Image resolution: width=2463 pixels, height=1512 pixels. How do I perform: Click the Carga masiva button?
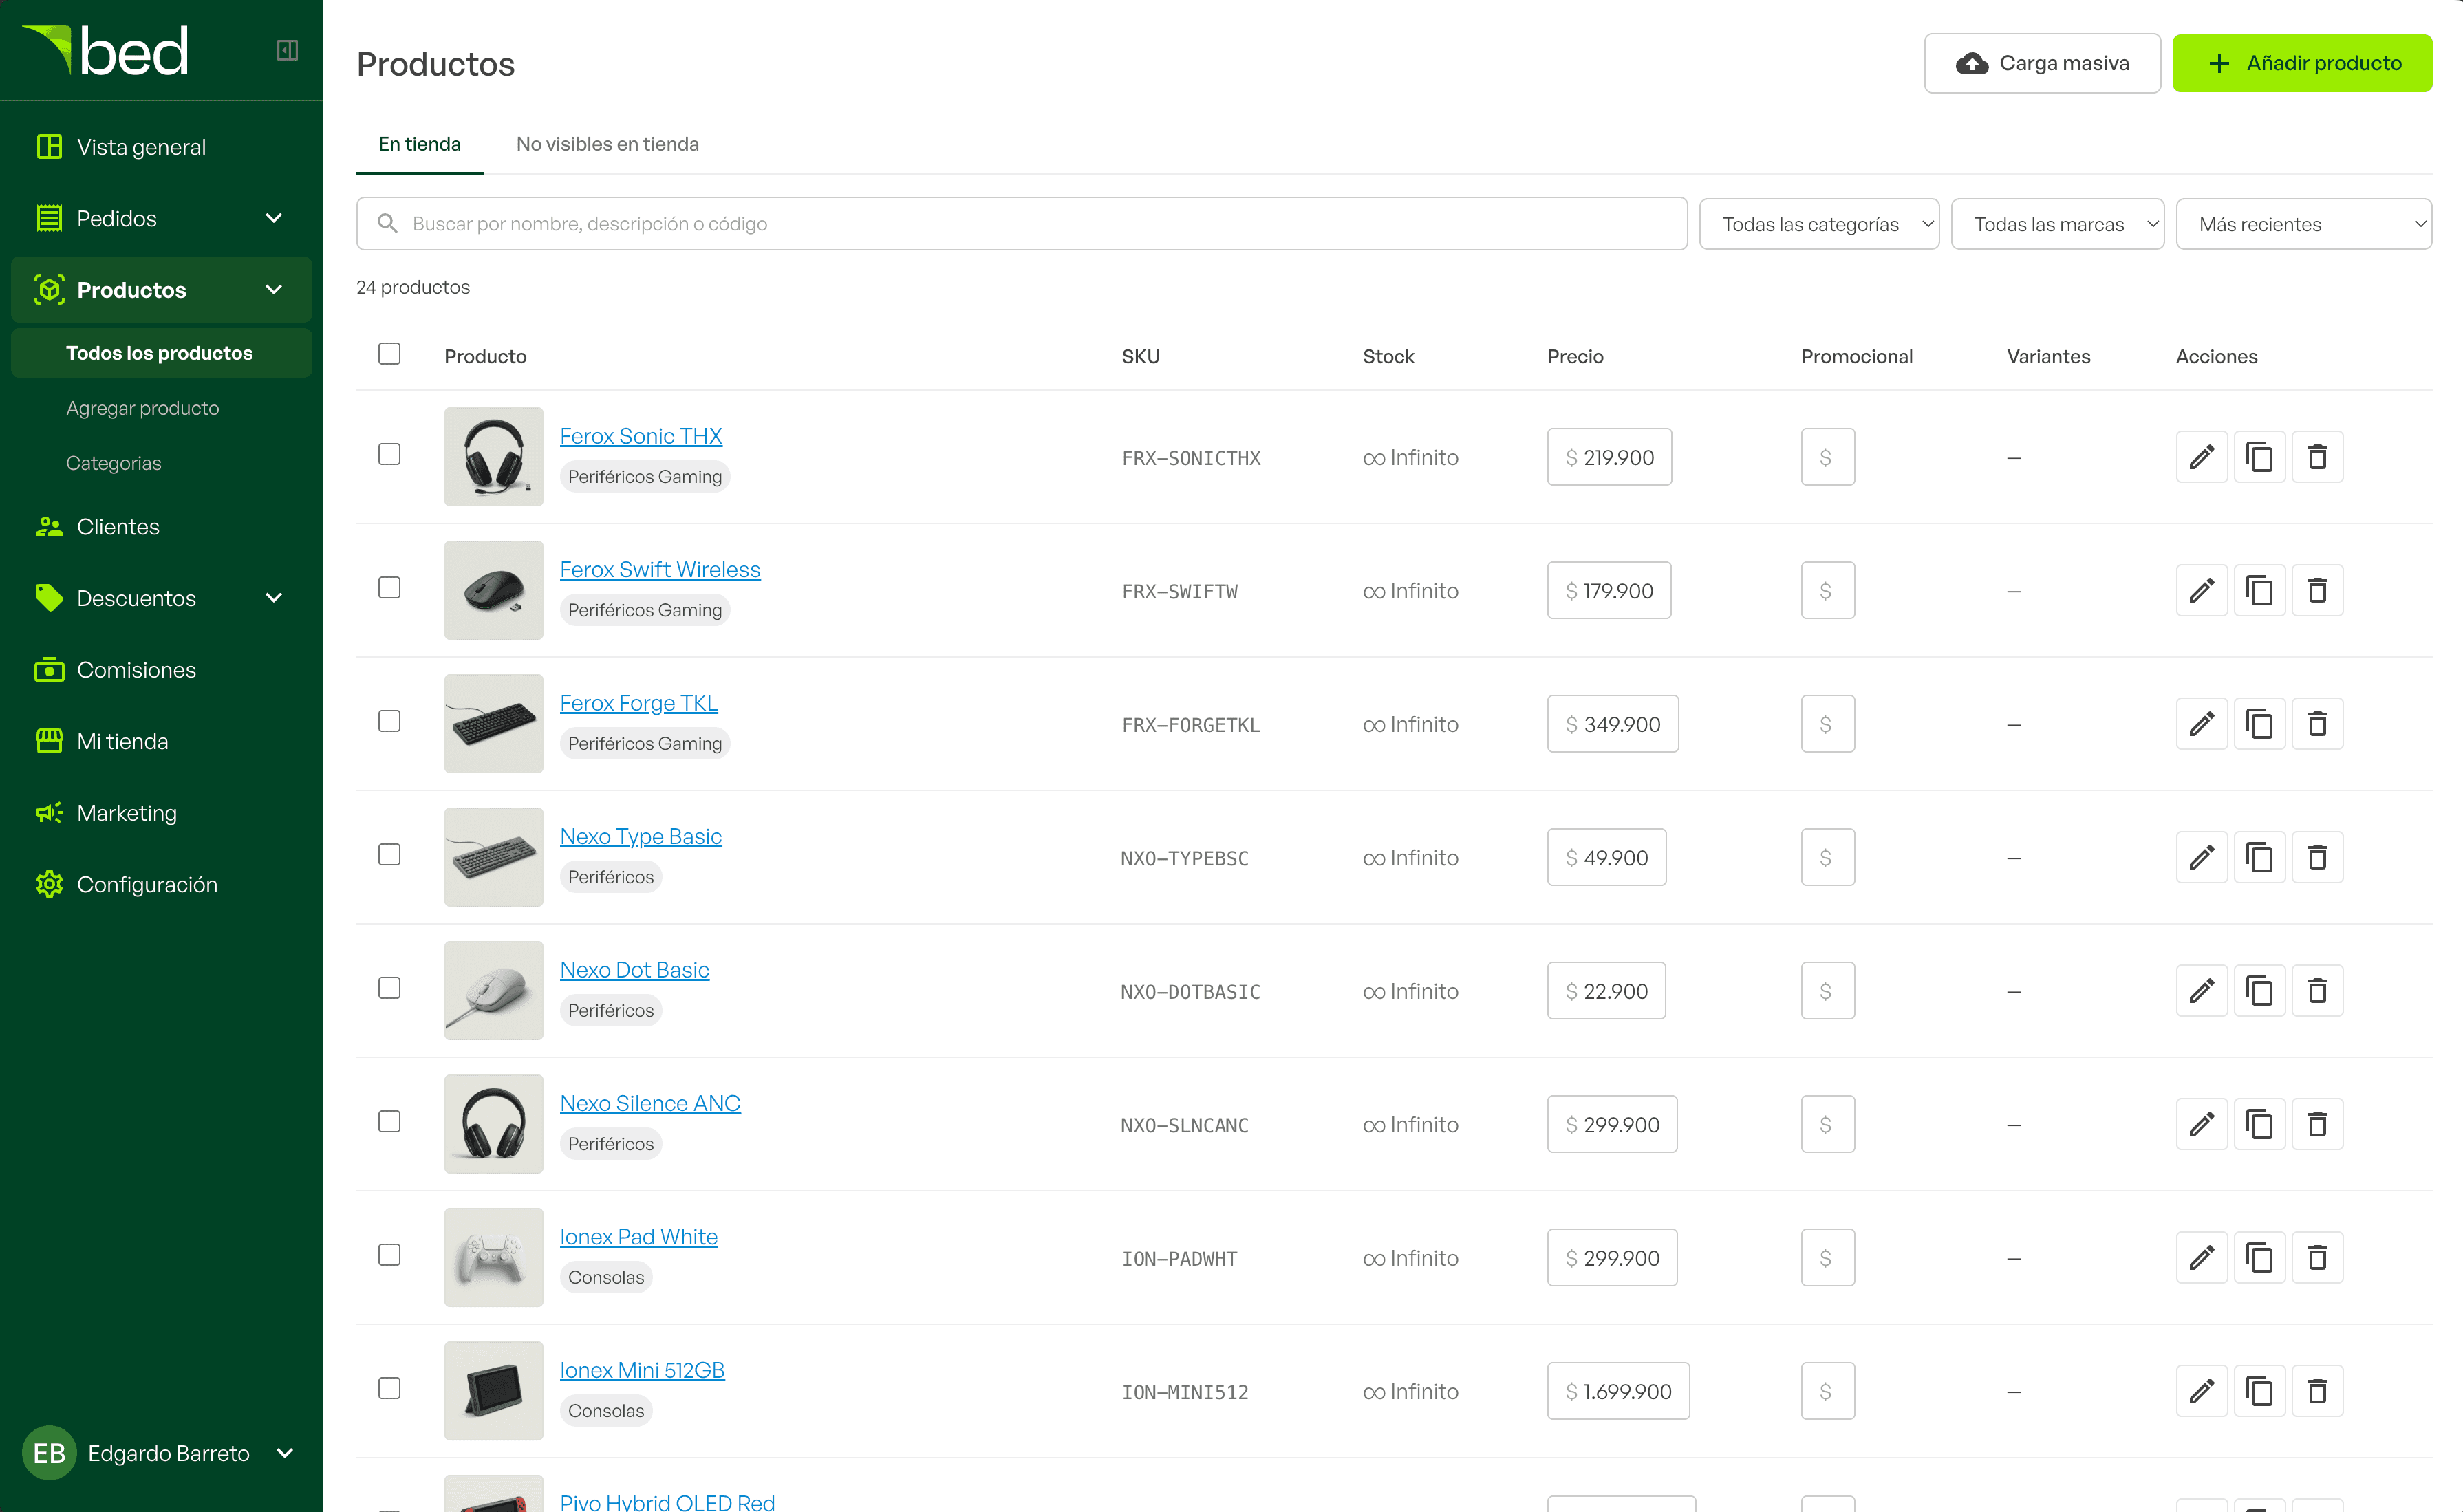coord(2042,63)
